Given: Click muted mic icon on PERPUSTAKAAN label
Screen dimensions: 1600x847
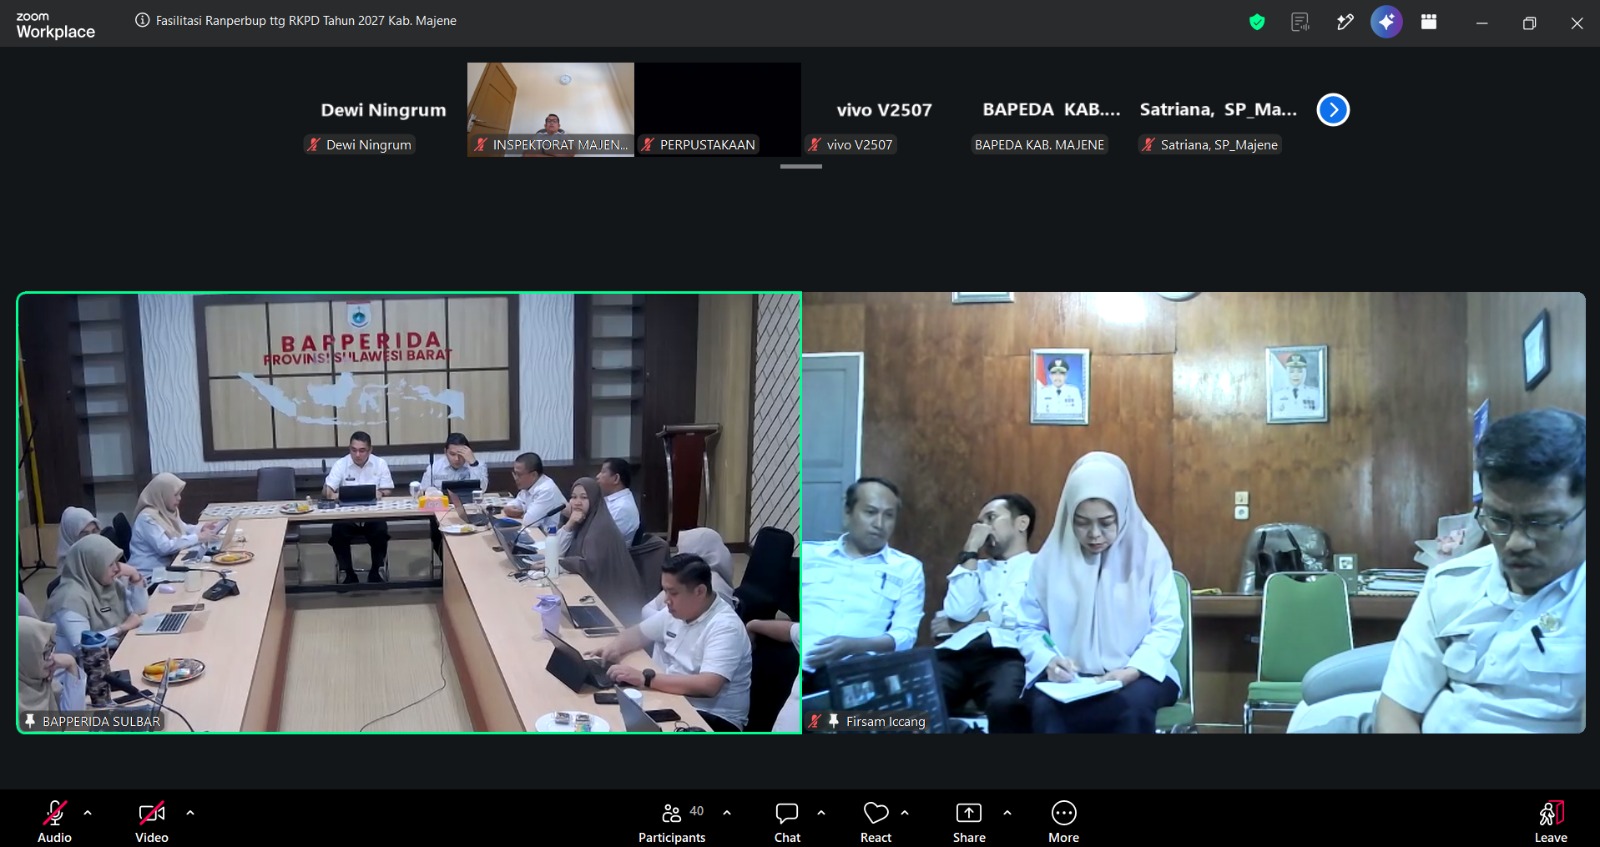Looking at the screenshot, I should pyautogui.click(x=648, y=145).
